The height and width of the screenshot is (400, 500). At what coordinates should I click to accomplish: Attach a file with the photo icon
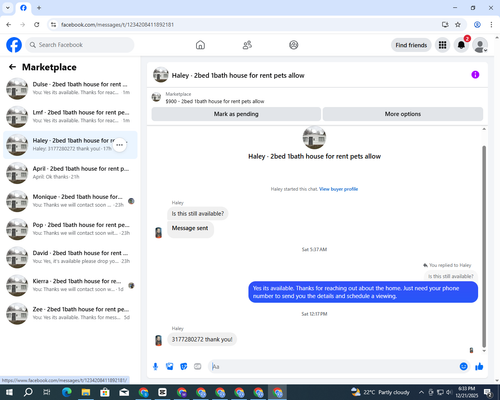170,367
